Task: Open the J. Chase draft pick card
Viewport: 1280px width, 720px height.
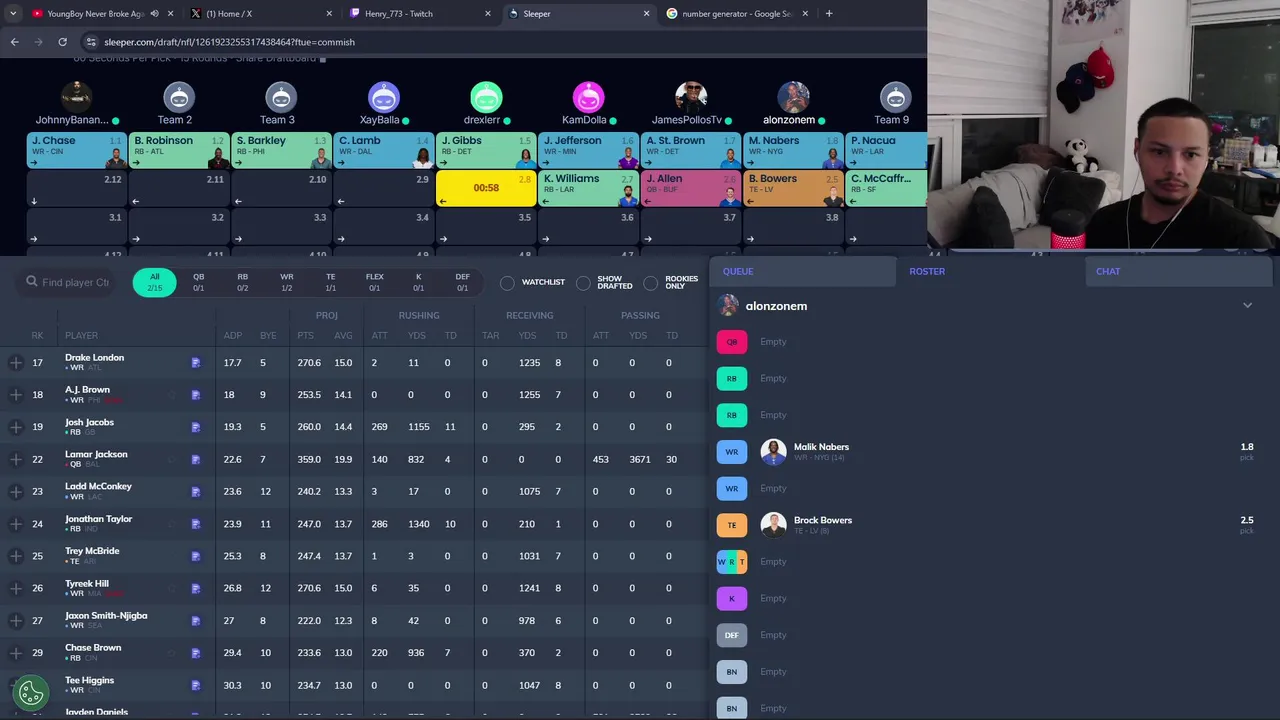Action: click(77, 150)
